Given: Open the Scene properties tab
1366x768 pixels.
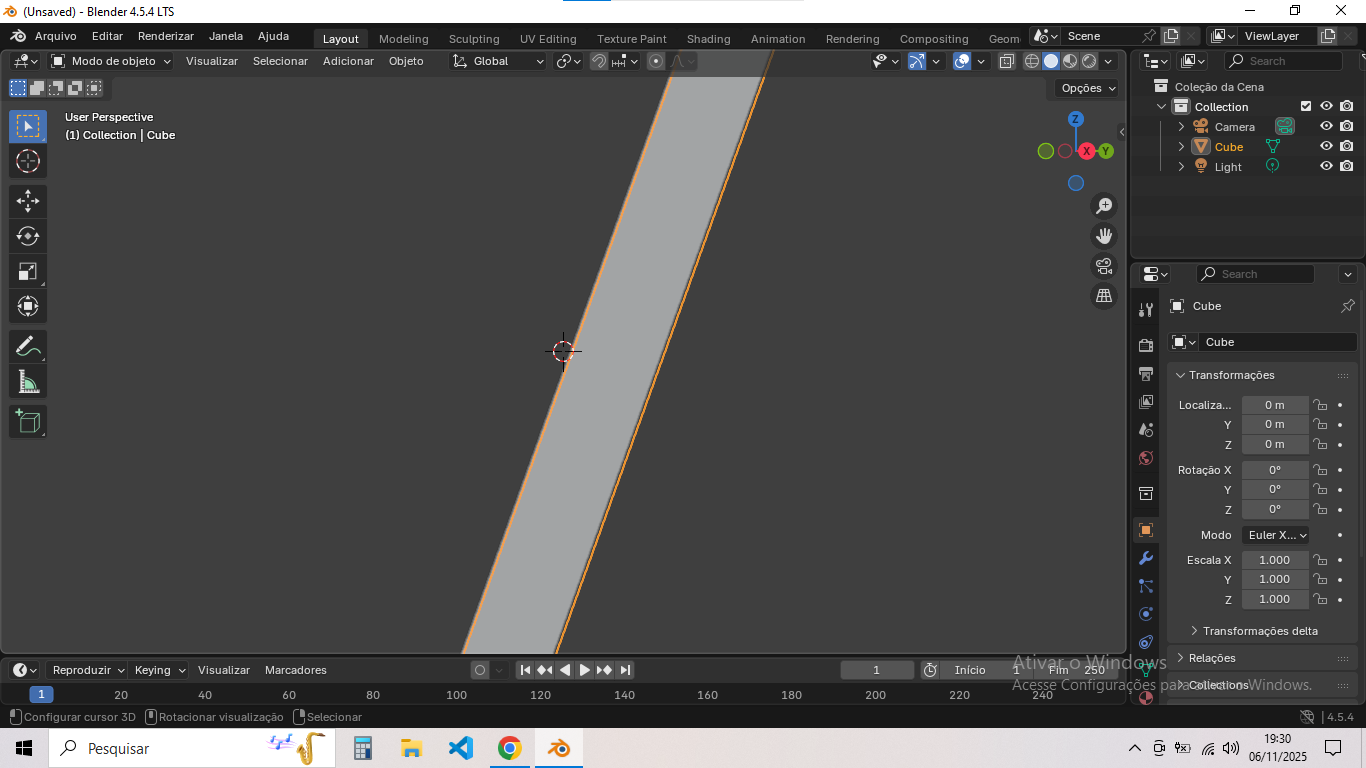Looking at the screenshot, I should click(1146, 430).
